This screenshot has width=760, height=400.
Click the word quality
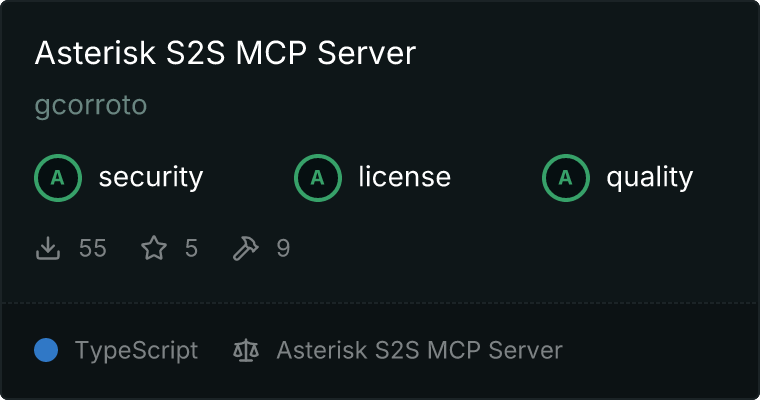649,177
